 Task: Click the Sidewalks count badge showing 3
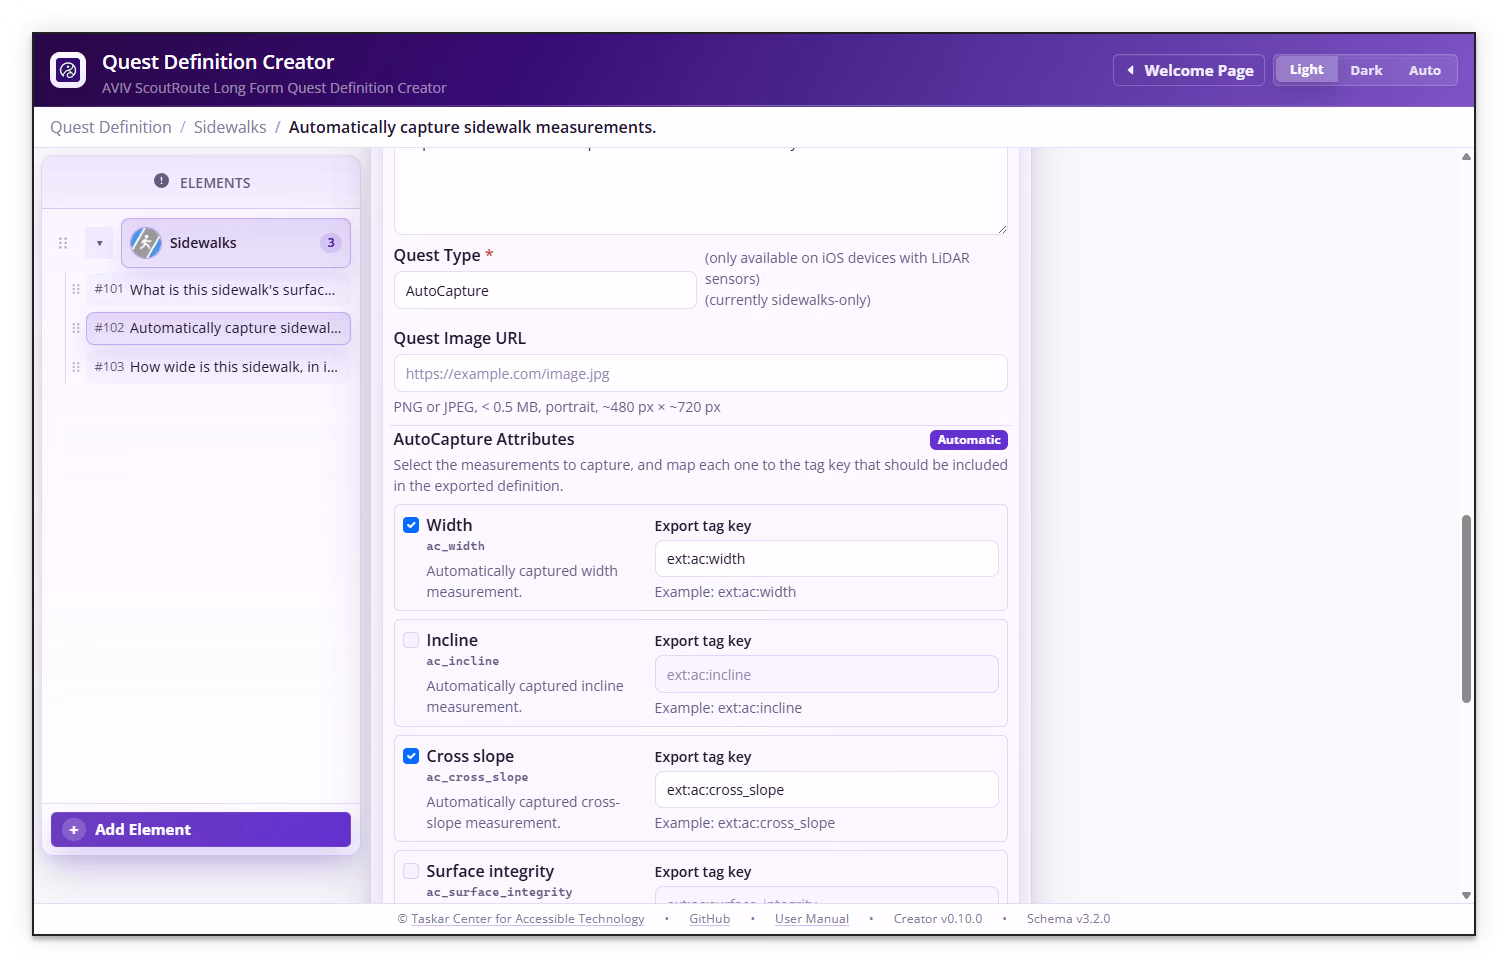pos(331,243)
